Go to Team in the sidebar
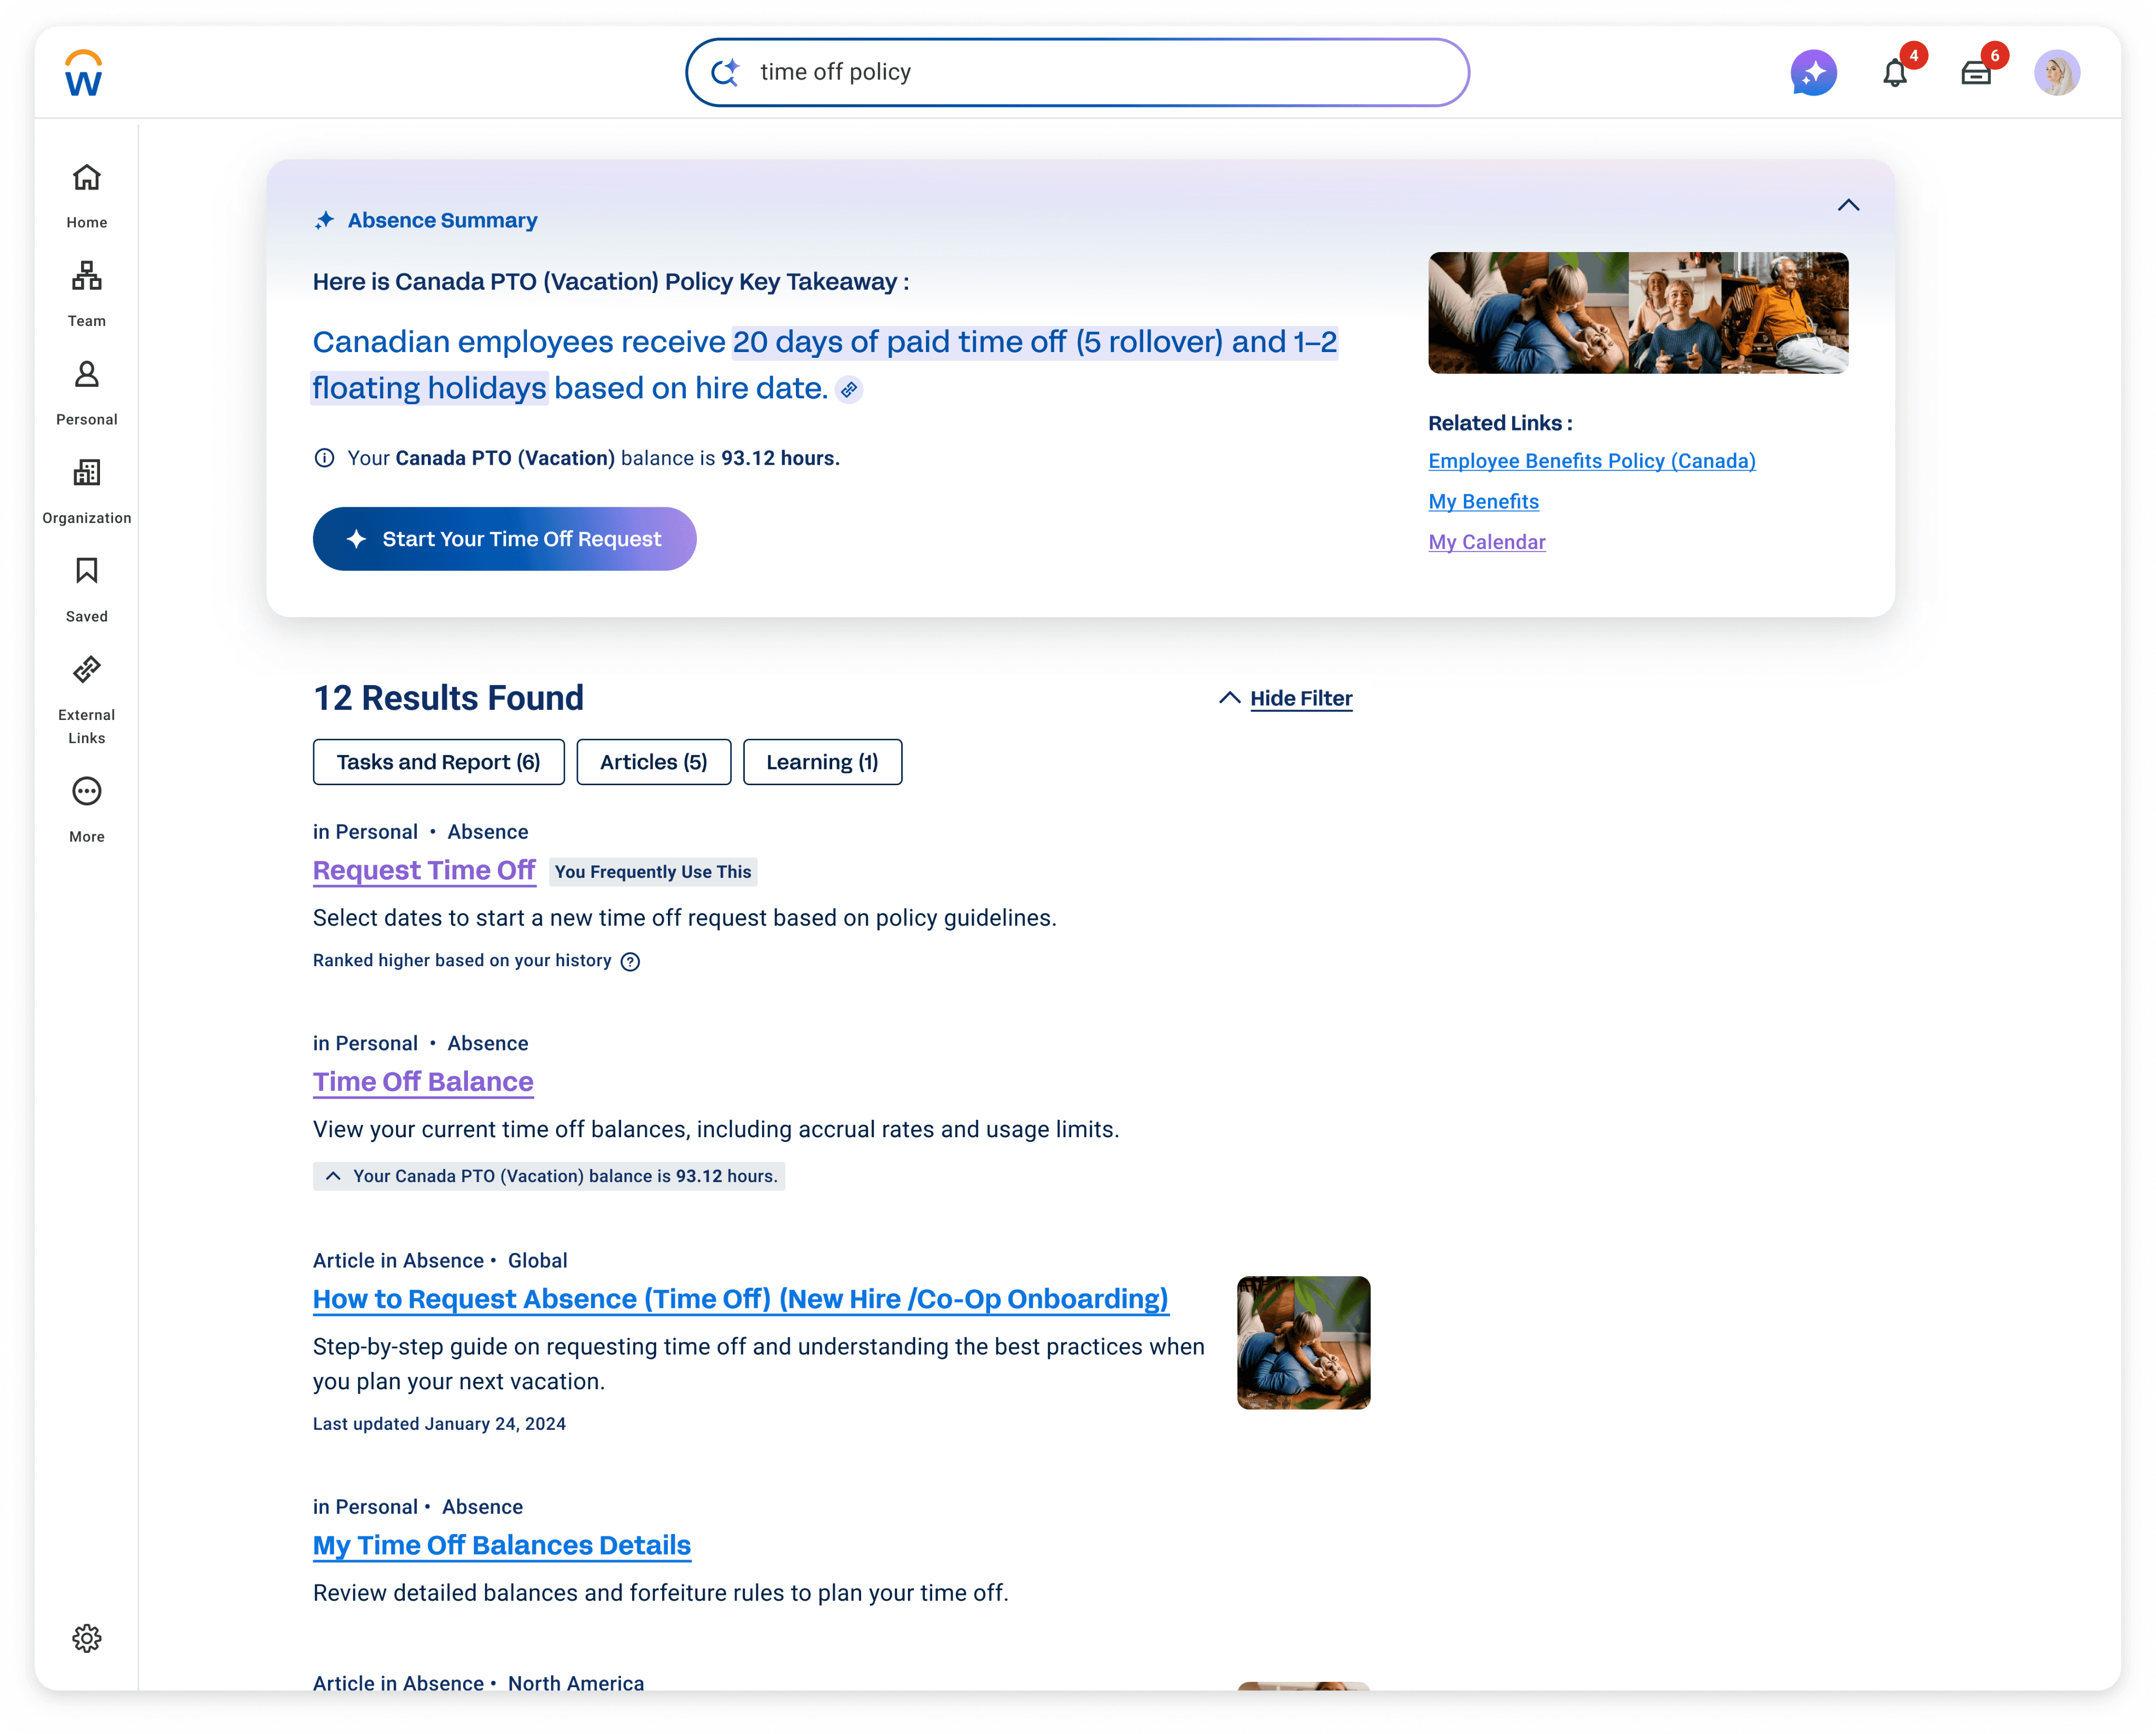Viewport: 2156px width, 1734px height. [x=87, y=293]
